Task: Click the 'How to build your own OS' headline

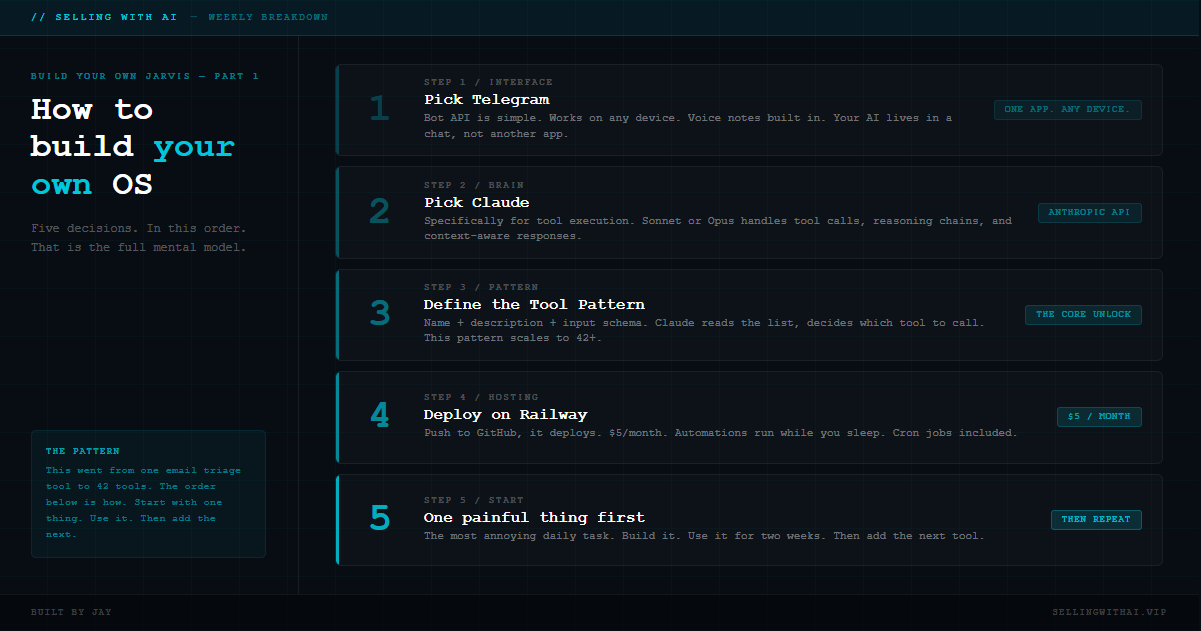Action: 133,146
